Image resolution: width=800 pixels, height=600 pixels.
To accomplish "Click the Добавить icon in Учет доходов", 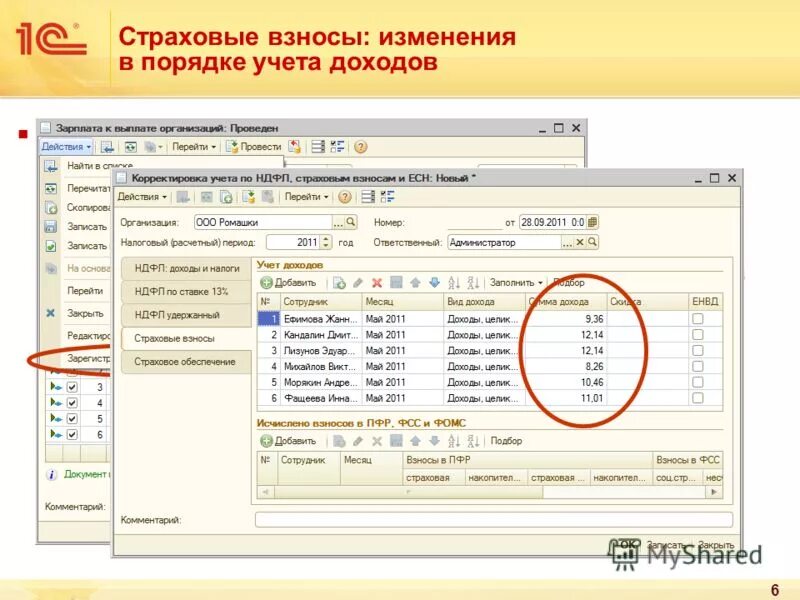I will (x=268, y=281).
